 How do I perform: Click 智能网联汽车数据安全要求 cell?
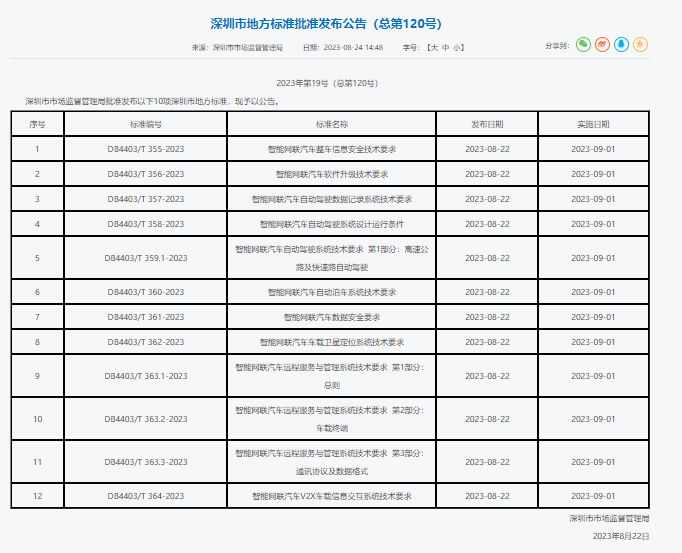click(x=331, y=317)
